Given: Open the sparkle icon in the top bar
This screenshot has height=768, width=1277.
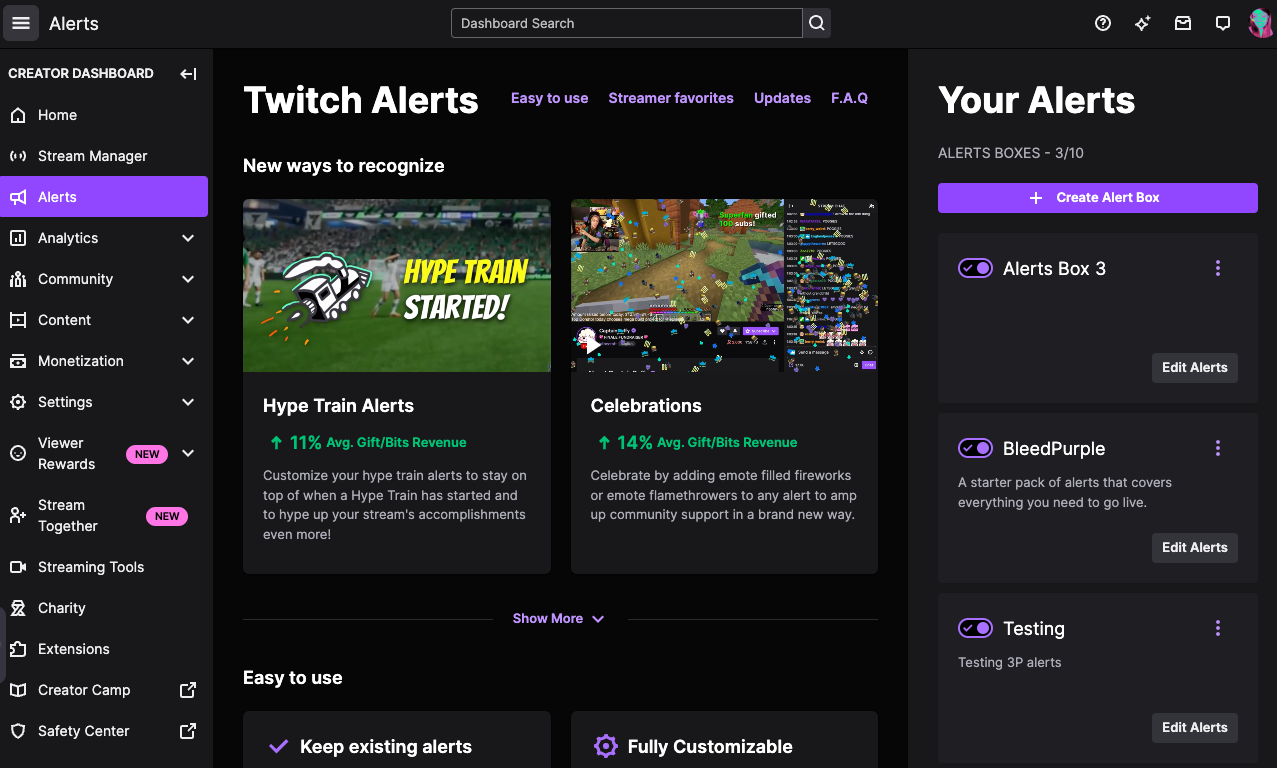Looking at the screenshot, I should coord(1143,23).
